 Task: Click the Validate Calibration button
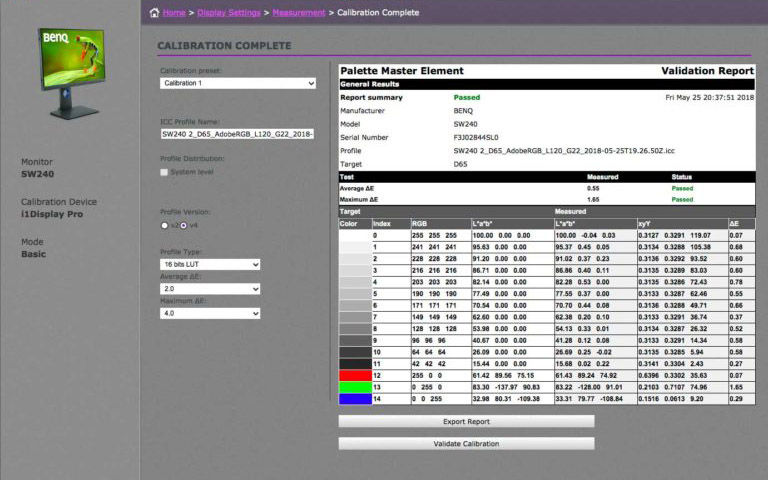pyautogui.click(x=466, y=444)
